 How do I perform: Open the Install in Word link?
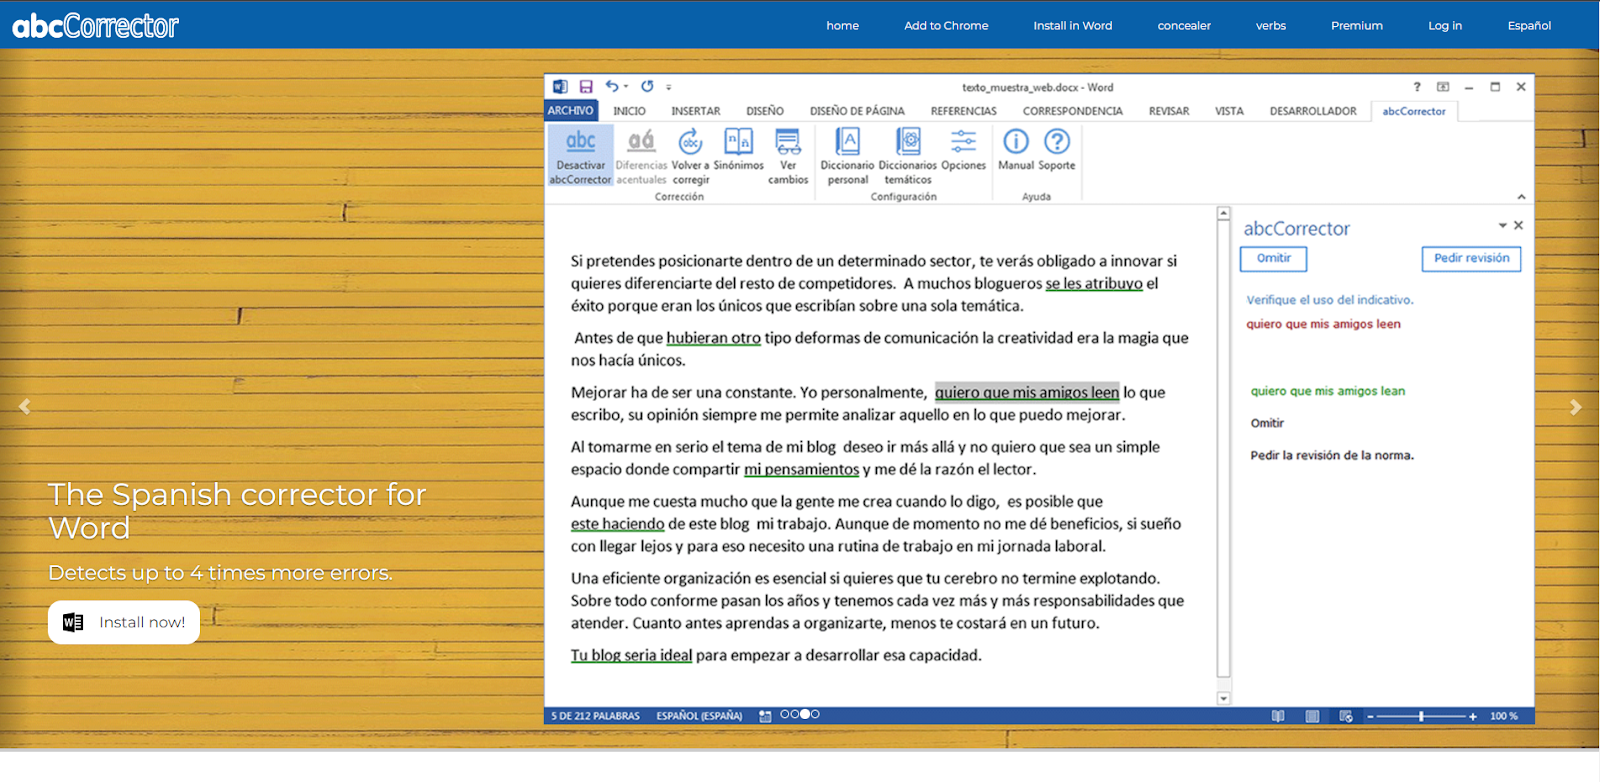point(1072,26)
